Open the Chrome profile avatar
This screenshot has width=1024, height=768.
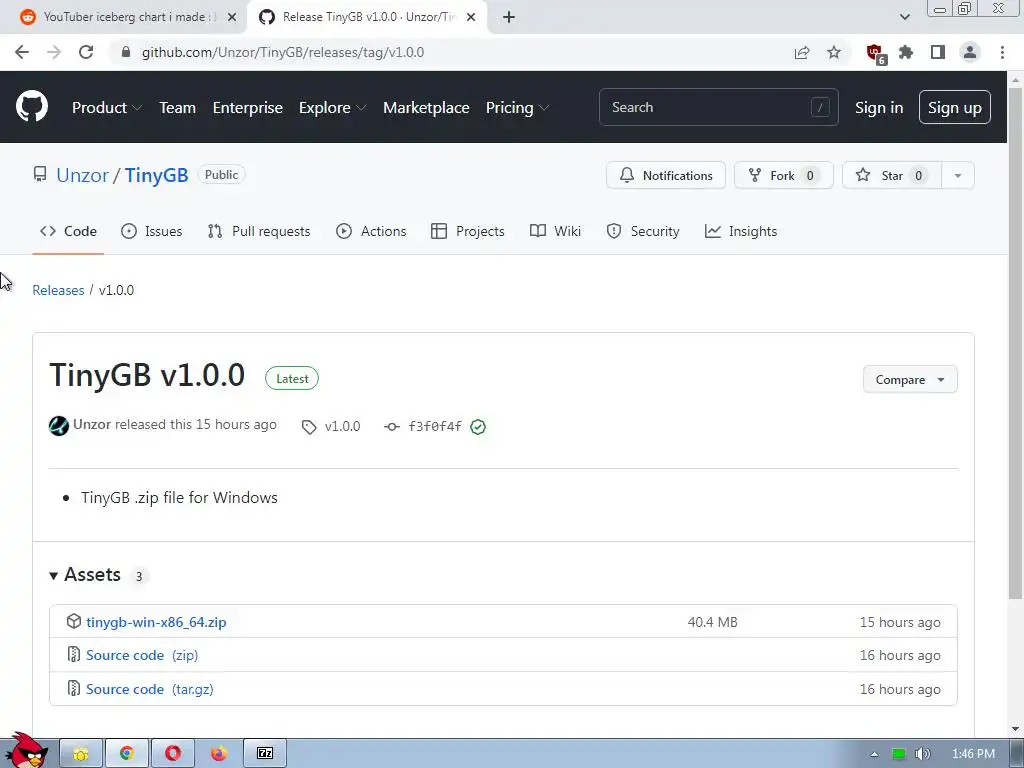[x=970, y=52]
